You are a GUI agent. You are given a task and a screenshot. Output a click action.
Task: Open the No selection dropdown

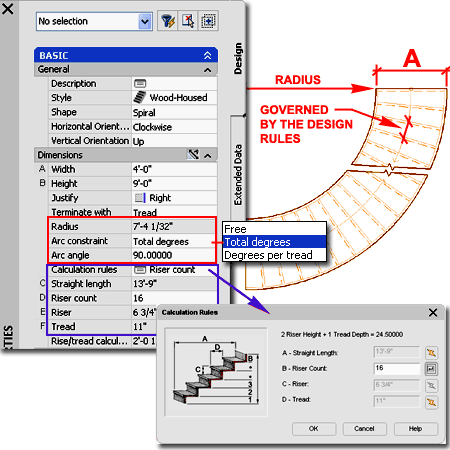coord(145,22)
